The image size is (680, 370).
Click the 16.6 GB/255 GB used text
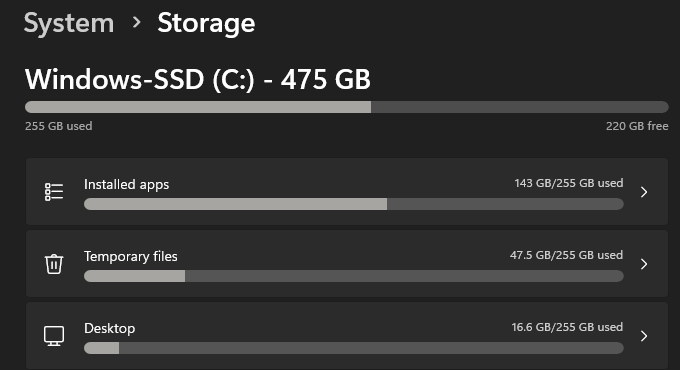[x=567, y=327]
